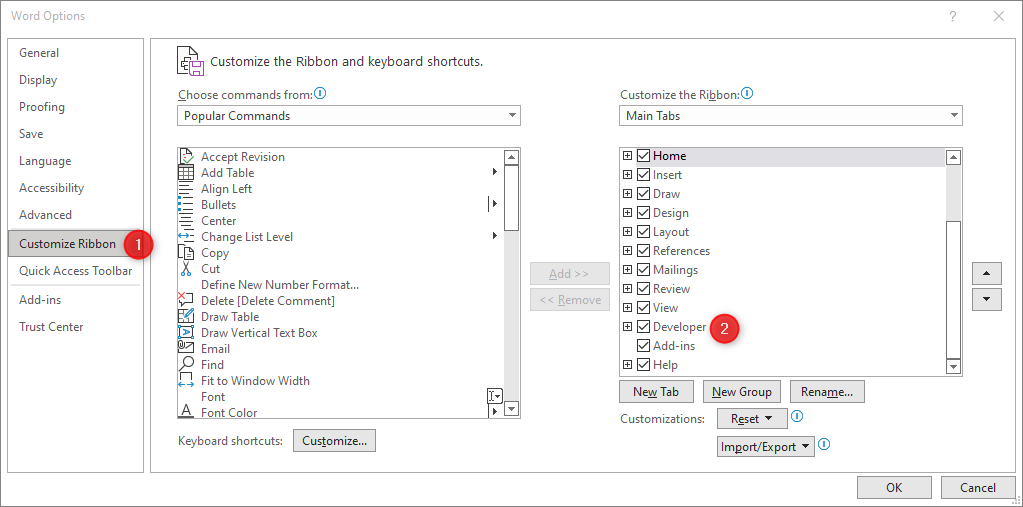Open the Import/Export dropdown

tap(766, 447)
